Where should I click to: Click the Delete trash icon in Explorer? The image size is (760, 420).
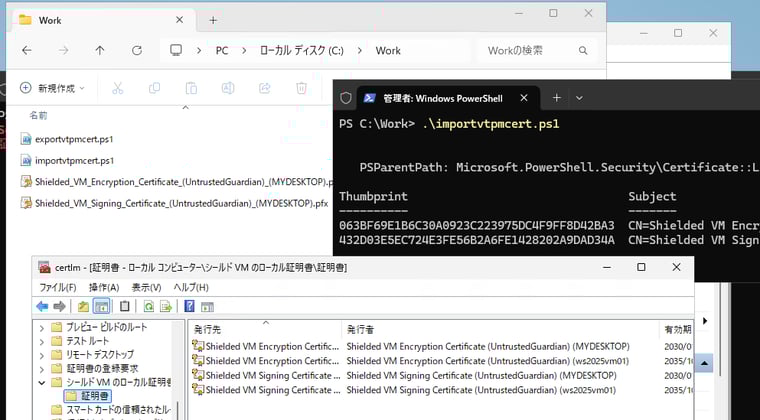(x=301, y=88)
